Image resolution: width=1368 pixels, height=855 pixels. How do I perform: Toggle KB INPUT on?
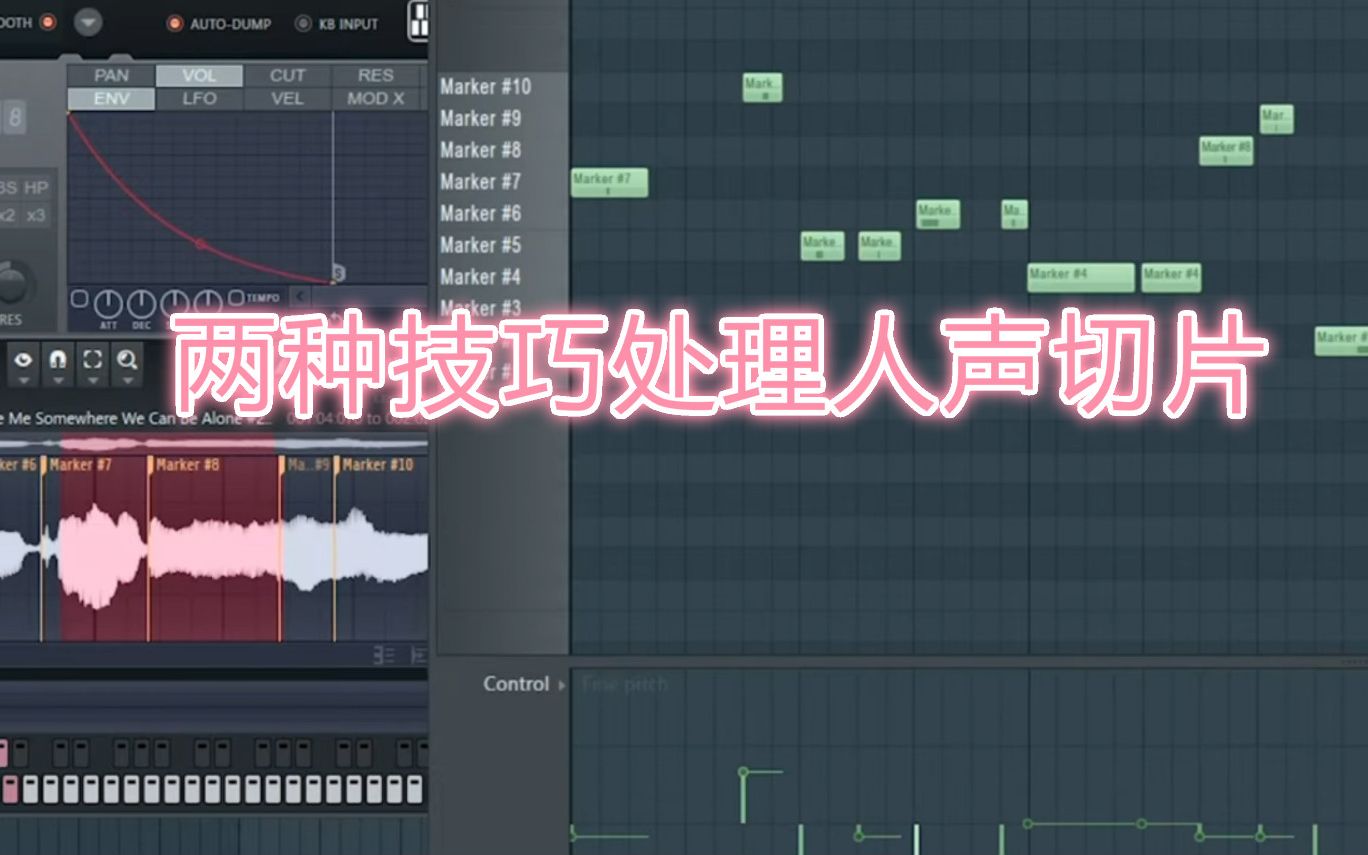pyautogui.click(x=301, y=24)
